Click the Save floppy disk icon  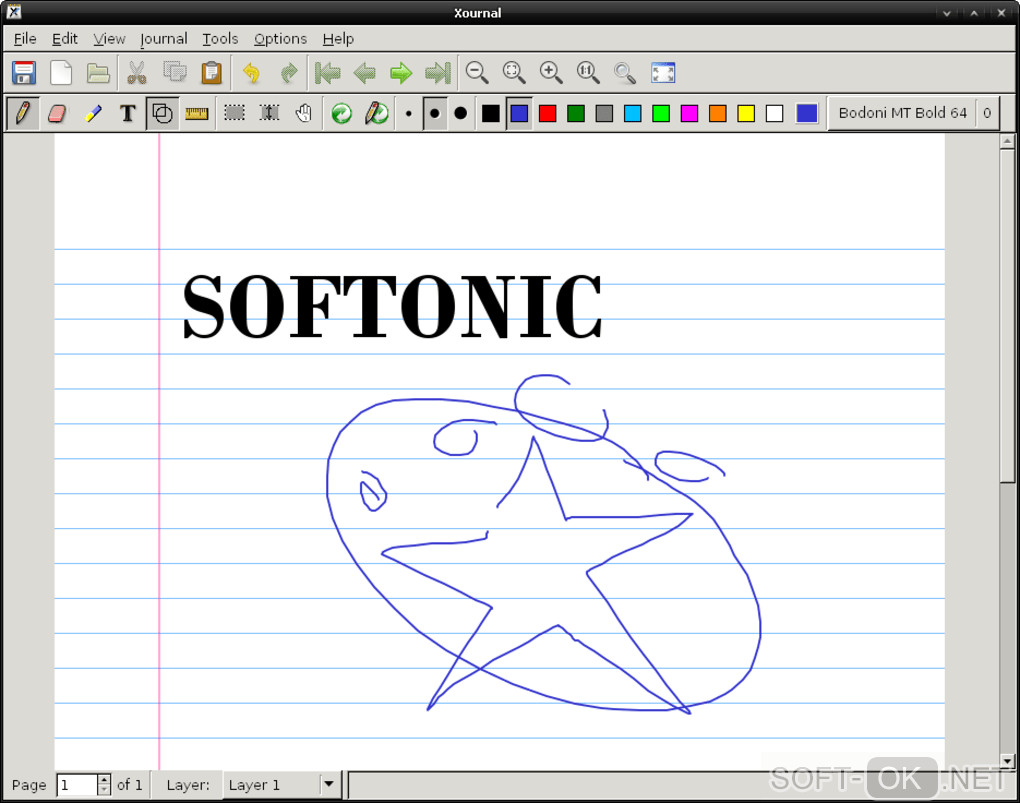tap(24, 73)
